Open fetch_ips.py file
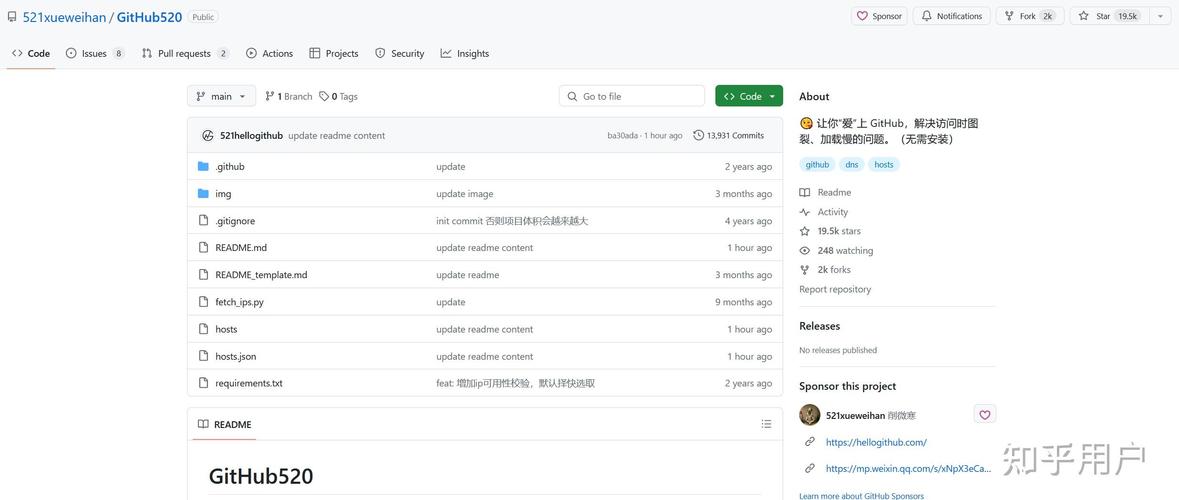Screen dimensions: 1179x500 point(239,302)
